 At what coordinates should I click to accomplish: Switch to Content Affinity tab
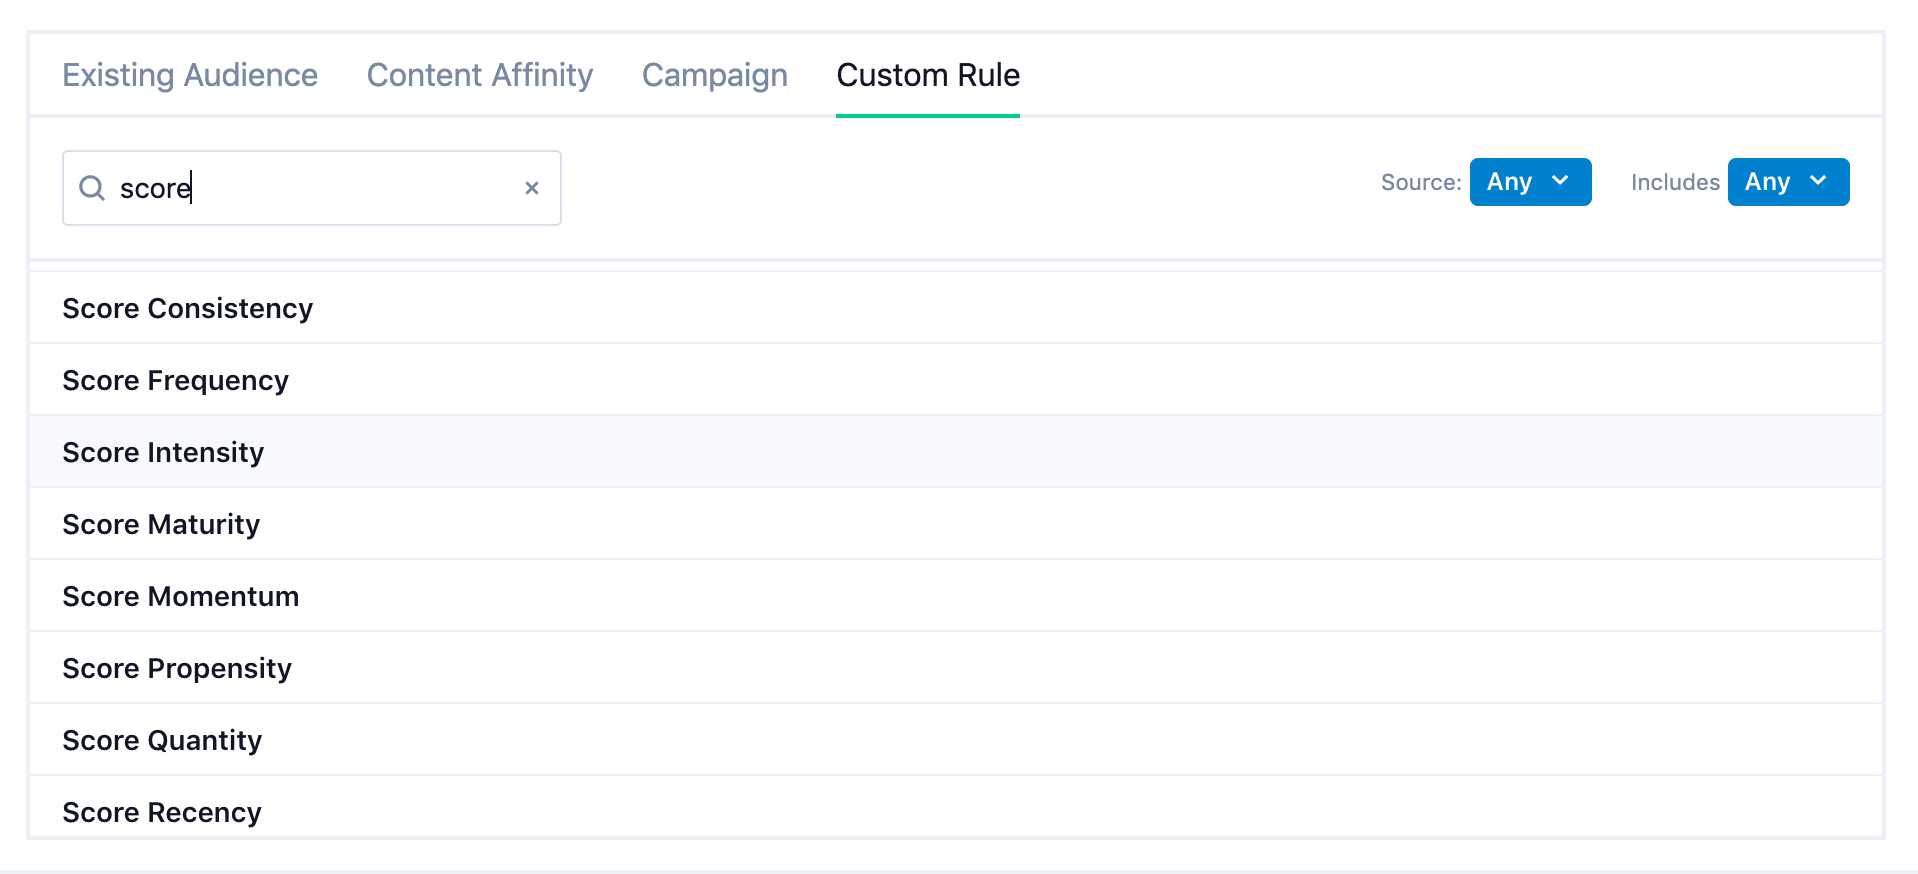coord(480,75)
